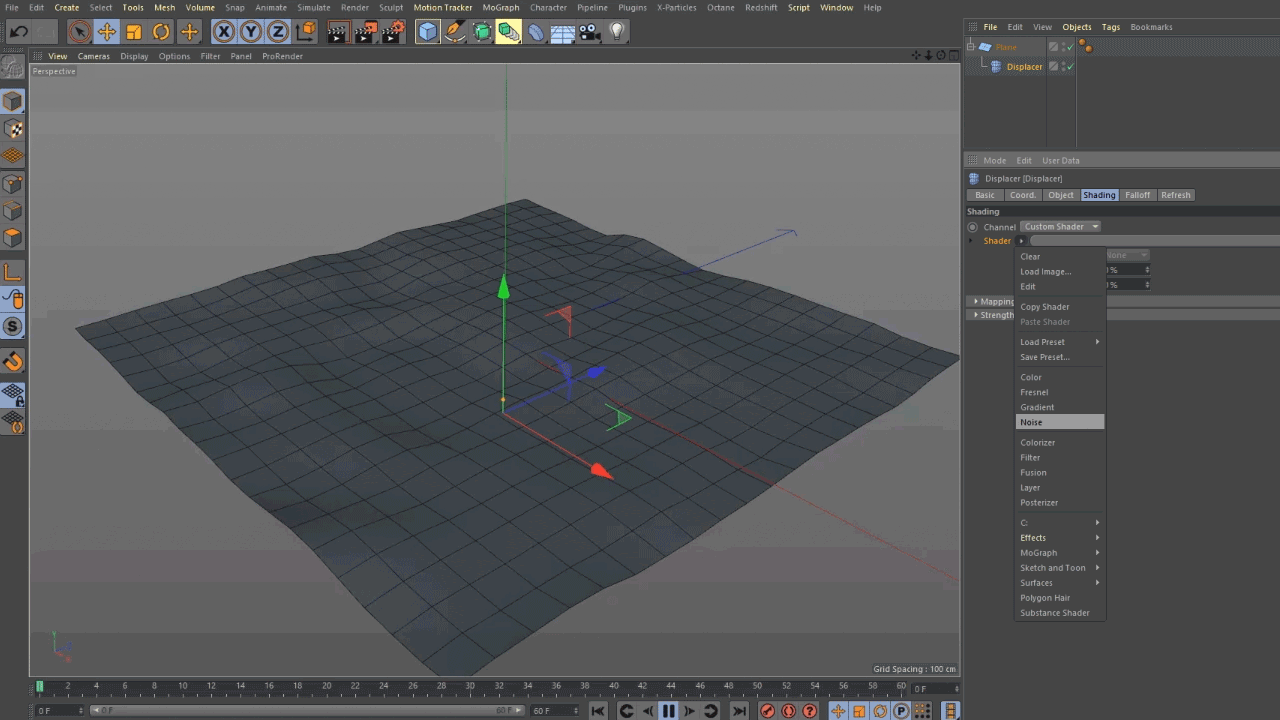The width and height of the screenshot is (1280, 720).
Task: Add a Cube primitive object
Action: [x=428, y=32]
